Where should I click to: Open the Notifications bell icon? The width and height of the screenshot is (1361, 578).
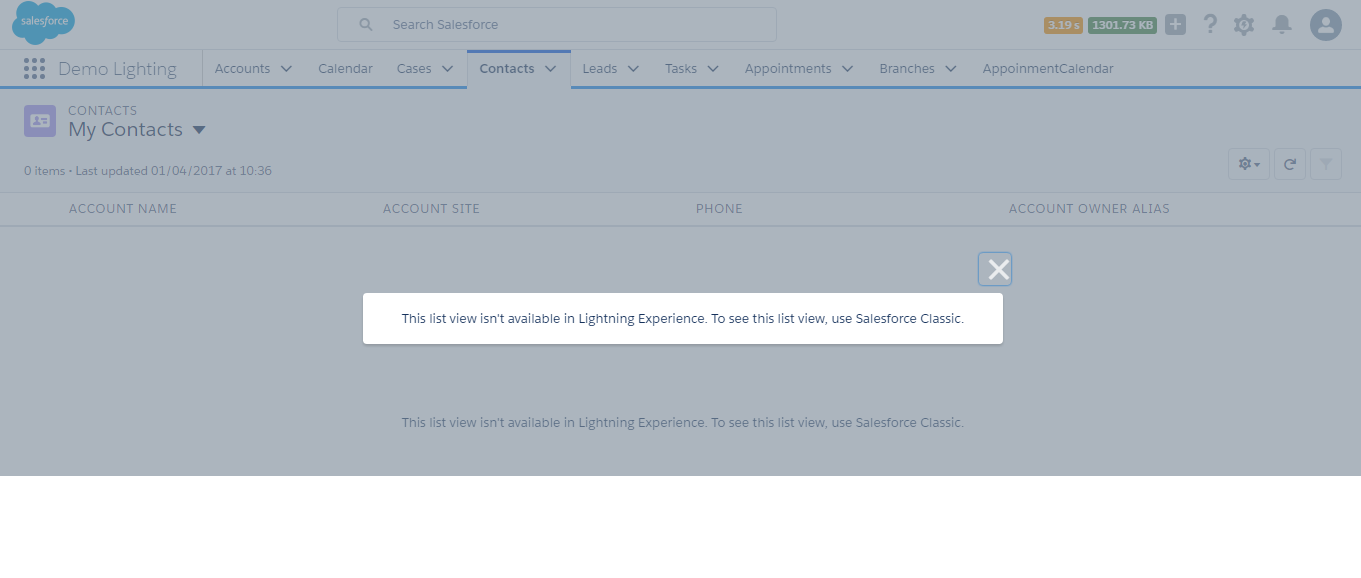click(1282, 25)
